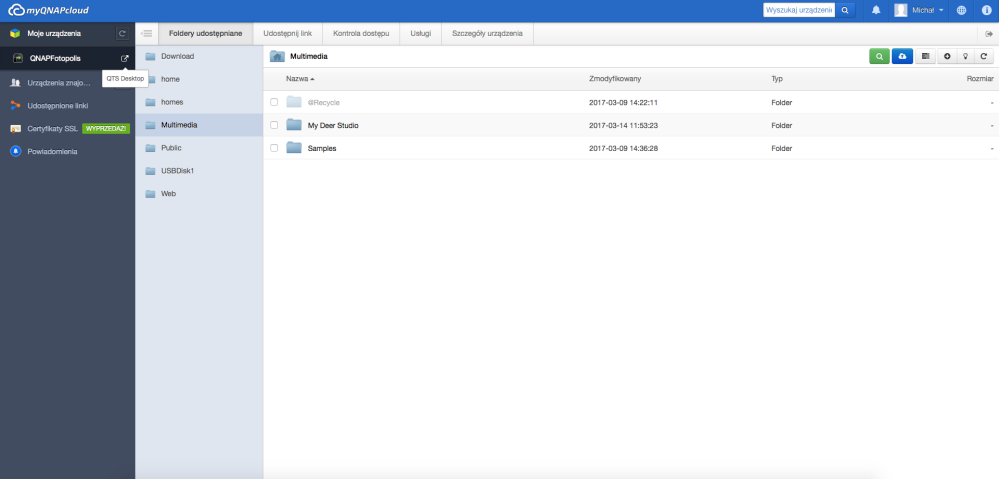Viewport: 999px width, 479px height.
Task: Open Udostępnione linki in sidebar
Action: (57, 105)
